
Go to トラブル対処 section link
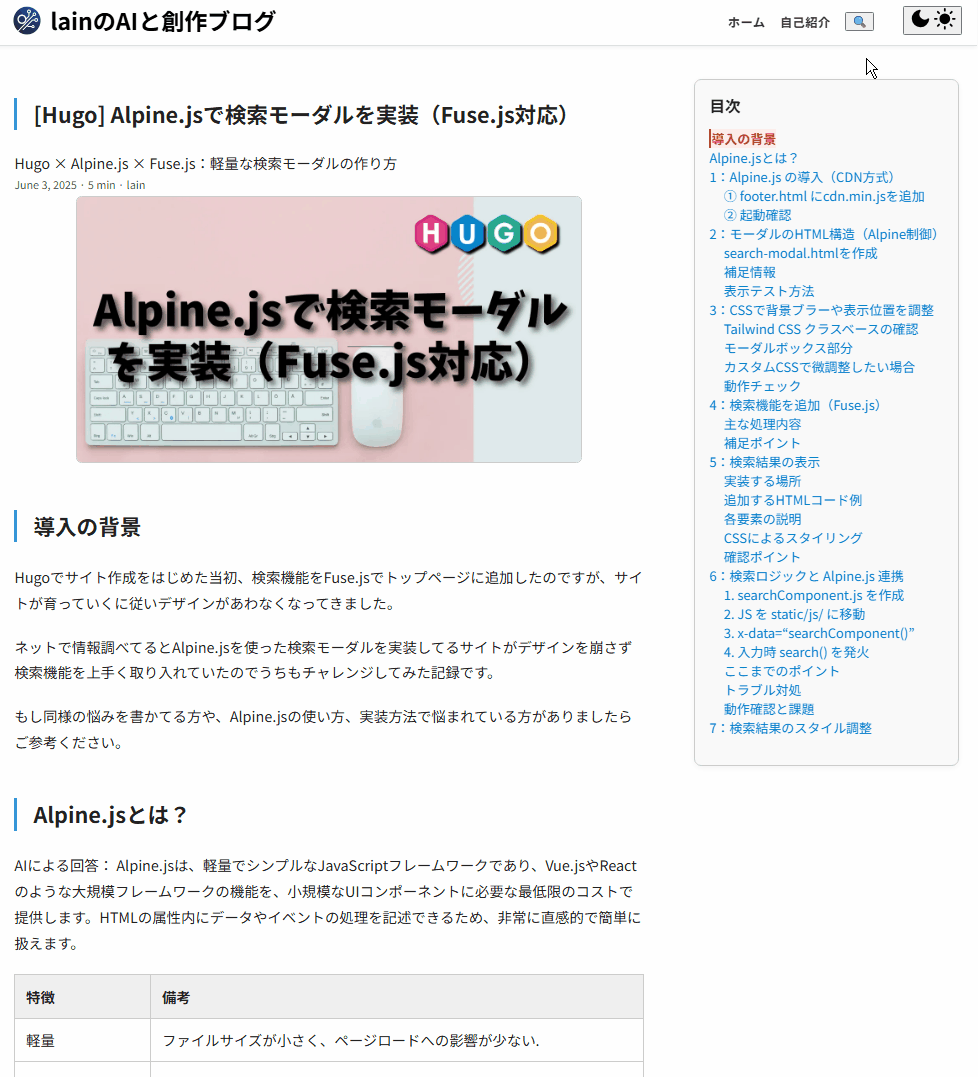point(762,690)
